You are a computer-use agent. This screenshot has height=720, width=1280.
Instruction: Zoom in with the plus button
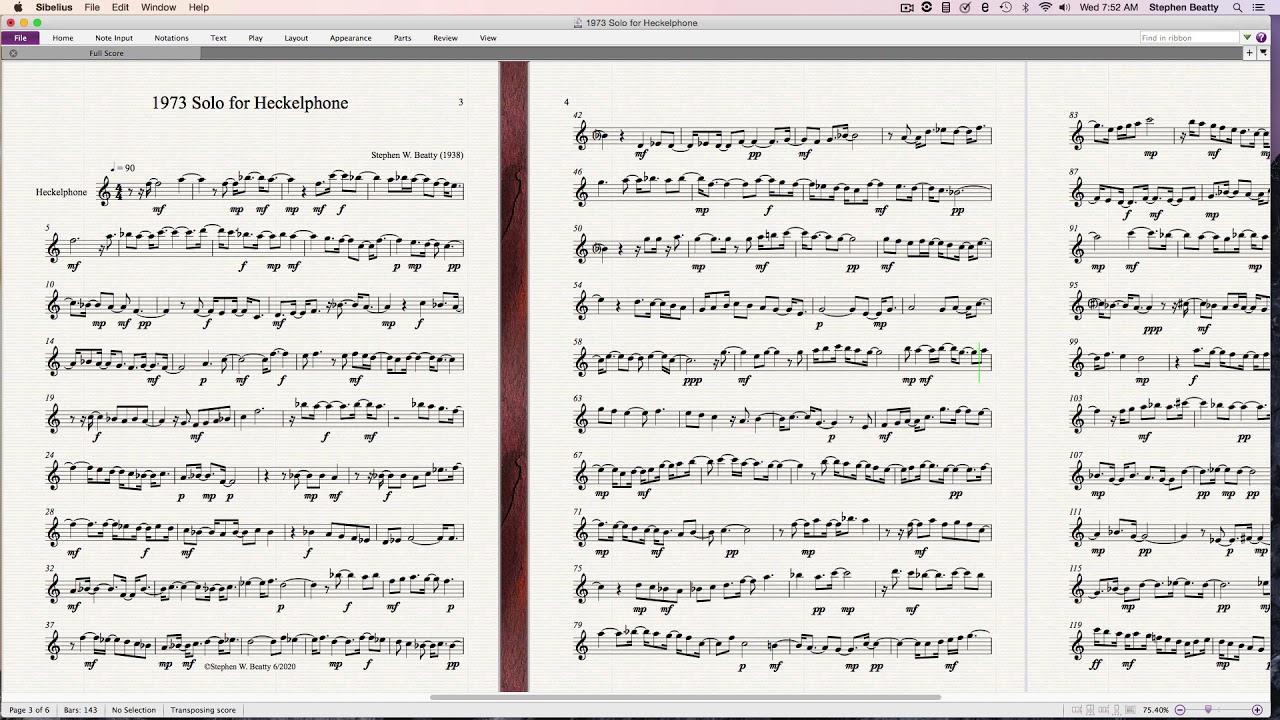1257,710
